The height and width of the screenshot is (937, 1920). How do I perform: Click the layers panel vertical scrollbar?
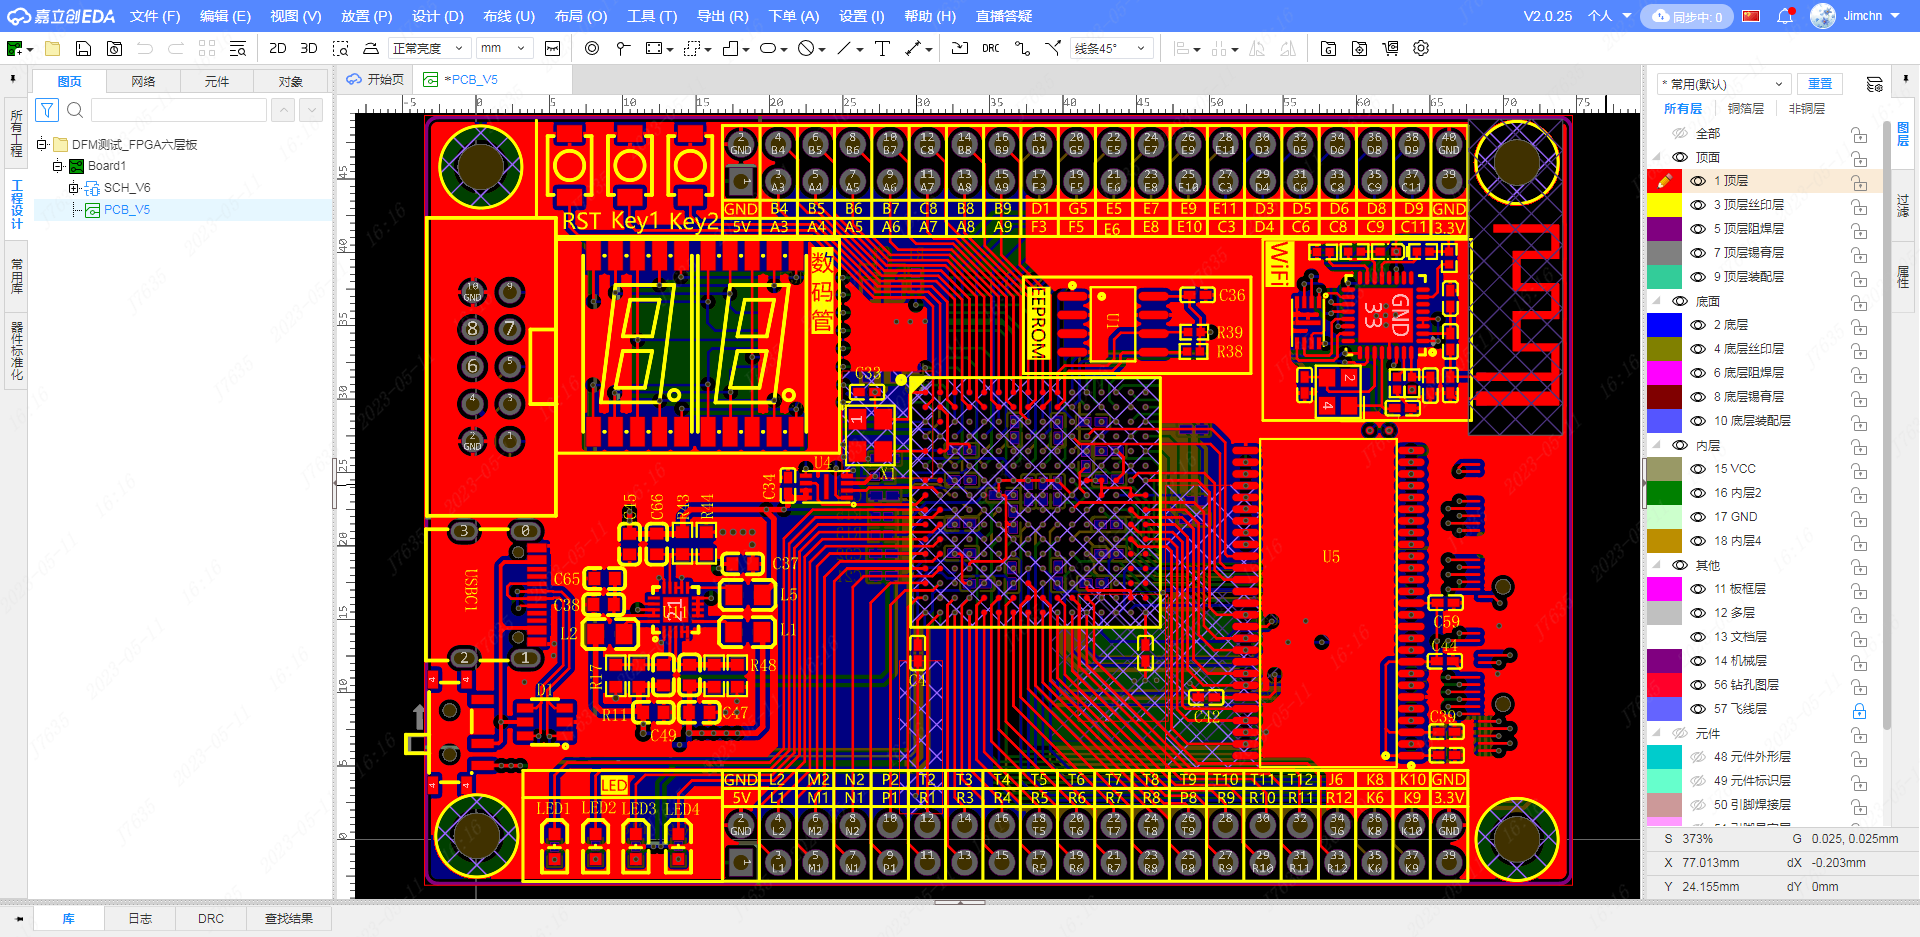(1887, 425)
